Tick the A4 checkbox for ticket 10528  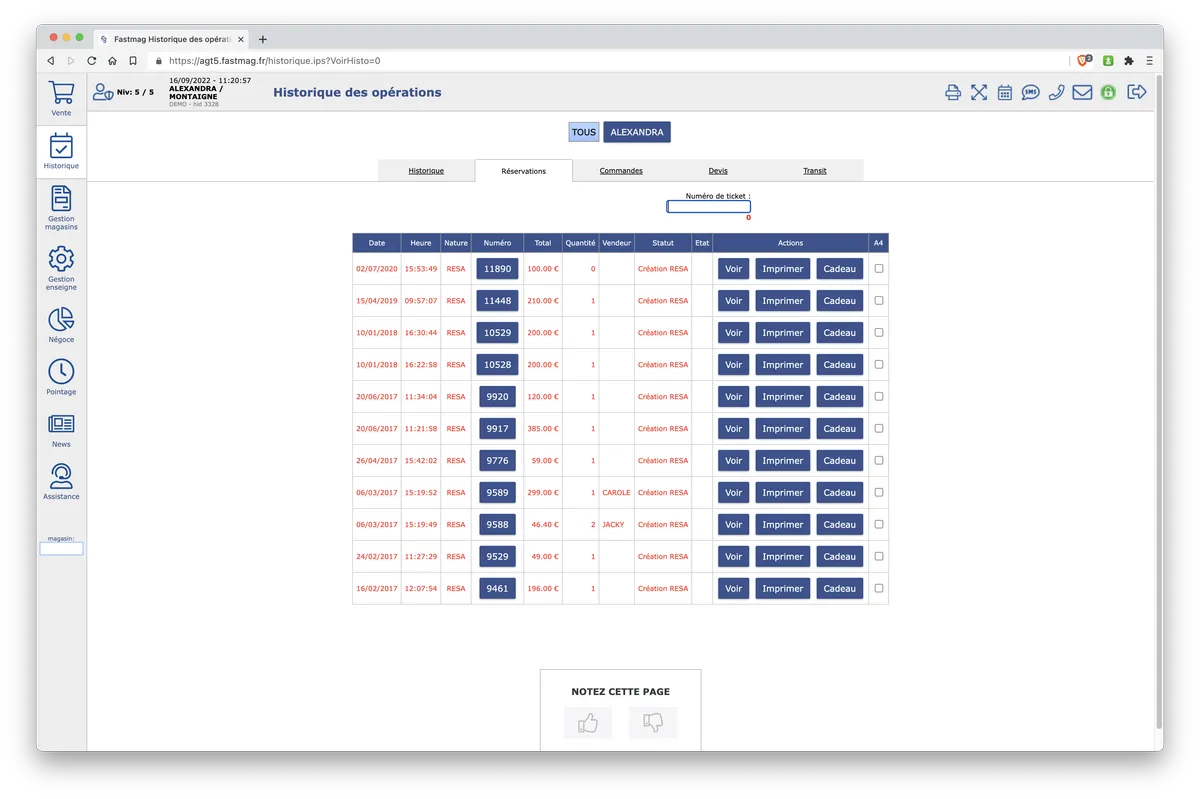pos(879,364)
